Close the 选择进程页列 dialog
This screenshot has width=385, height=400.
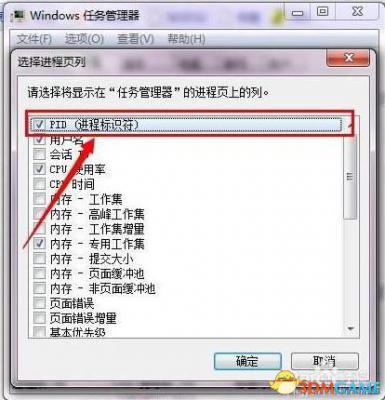[x=348, y=58]
